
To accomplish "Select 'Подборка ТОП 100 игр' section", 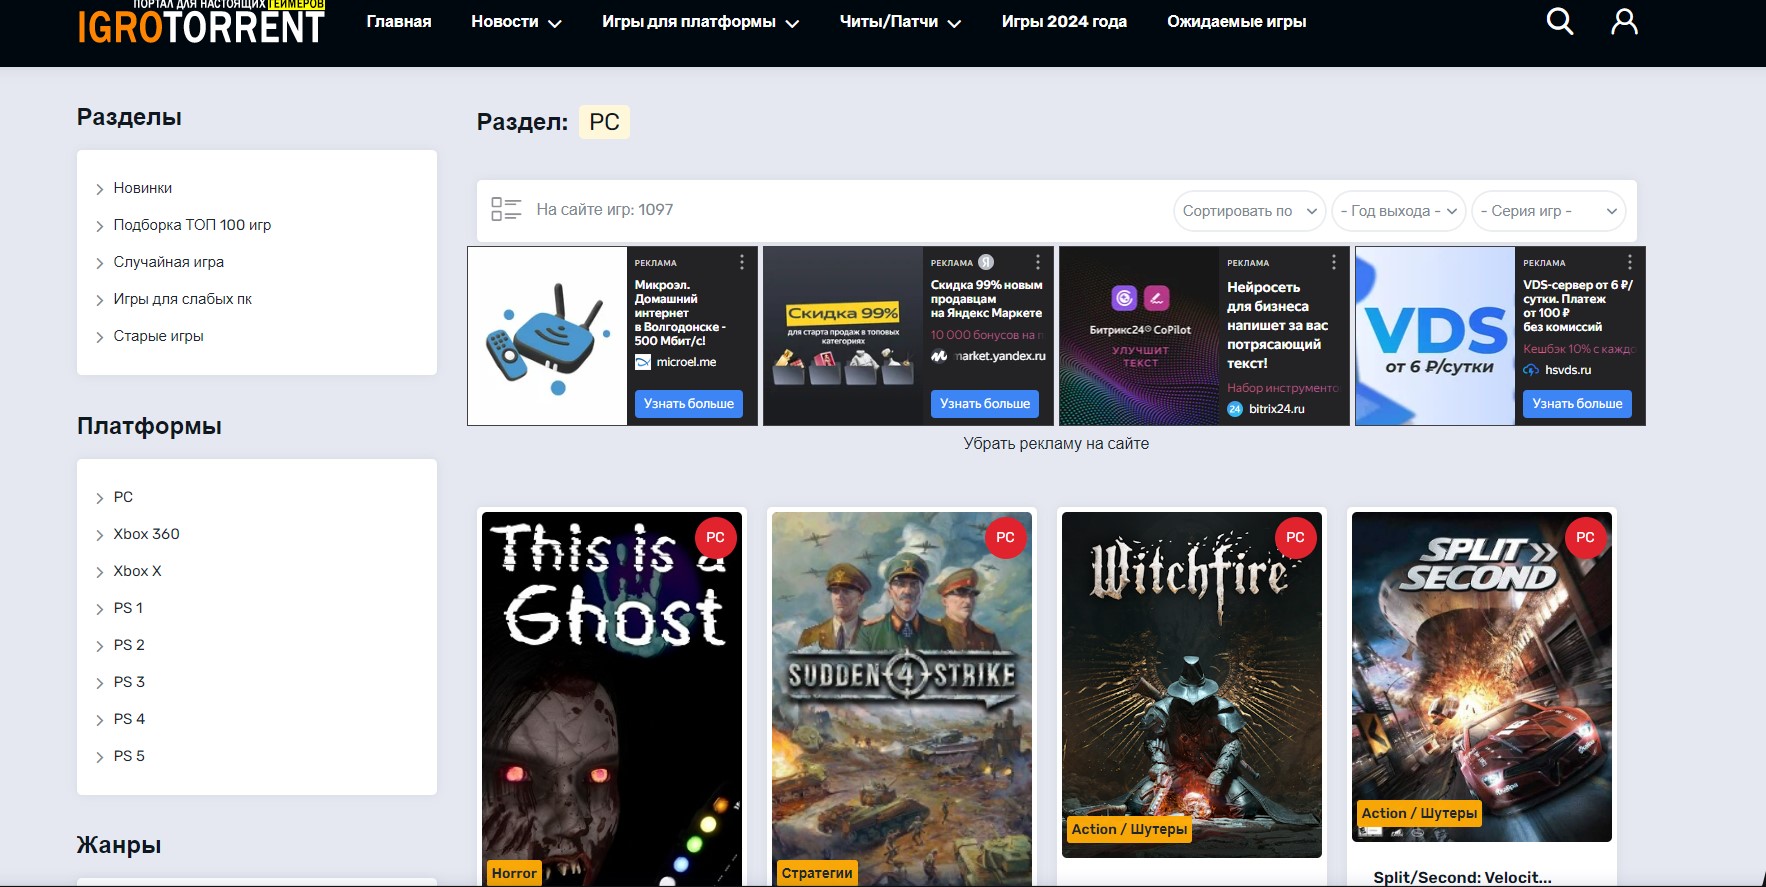I will (x=192, y=225).
